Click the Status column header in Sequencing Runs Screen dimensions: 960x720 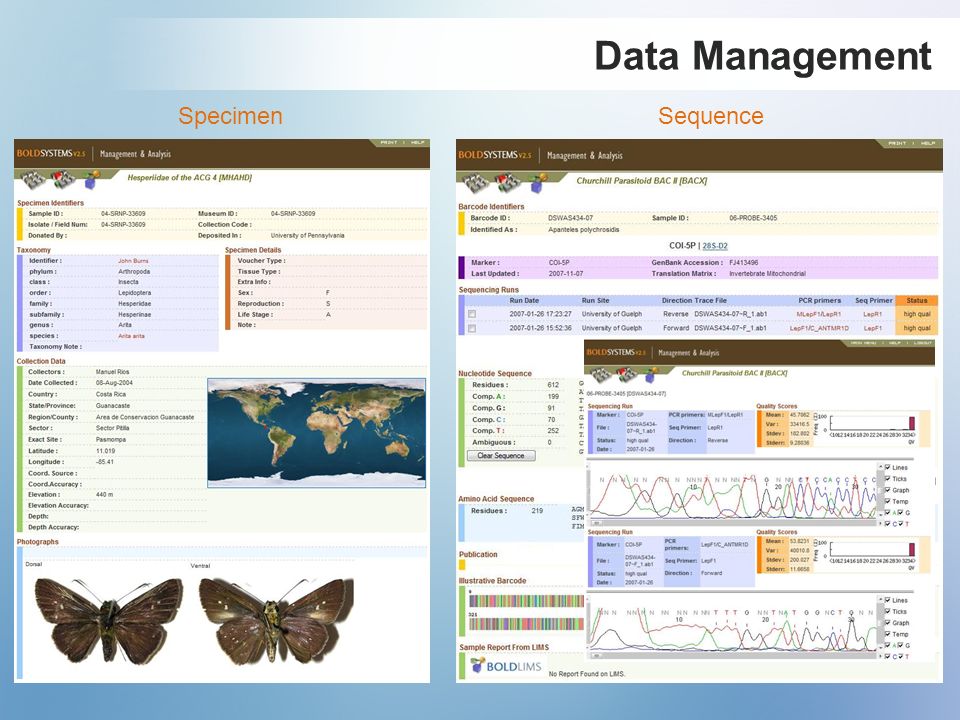tap(917, 301)
